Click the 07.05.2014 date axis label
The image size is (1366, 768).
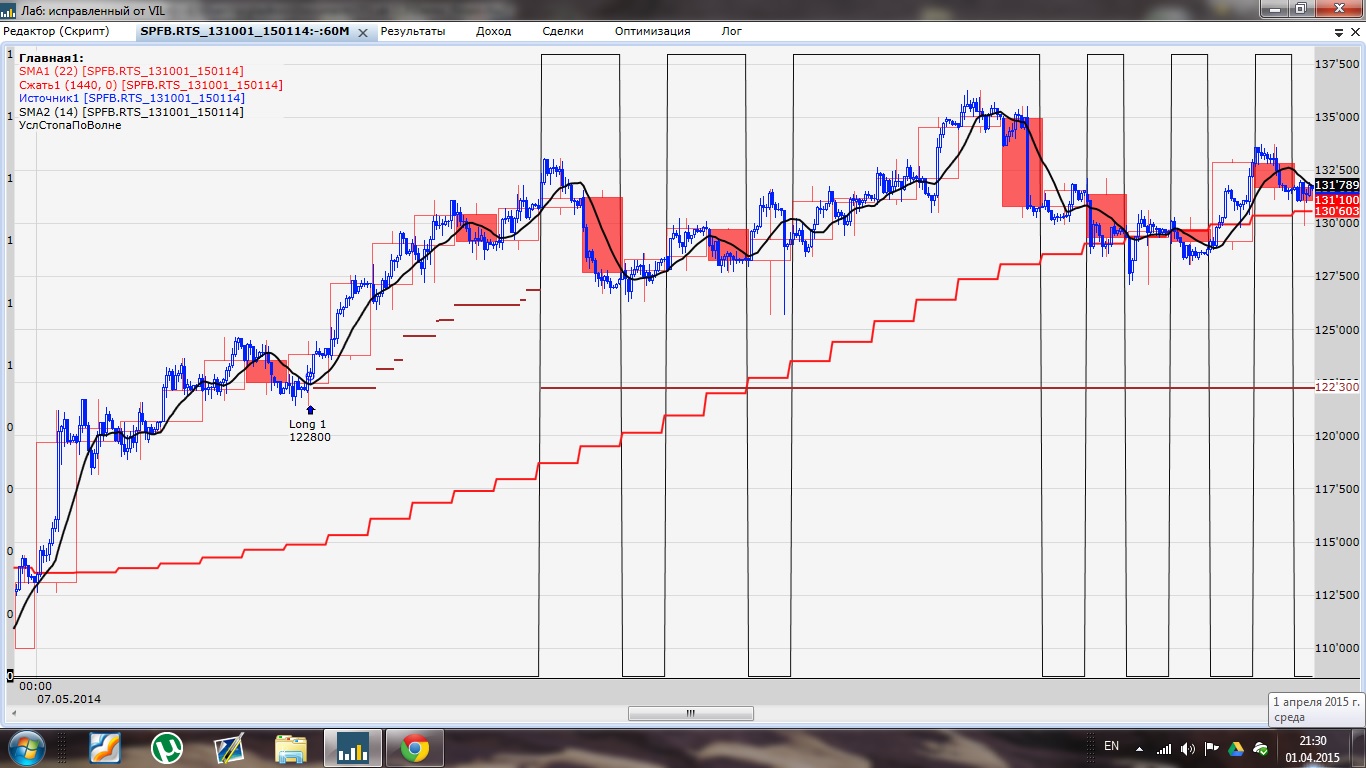point(69,699)
